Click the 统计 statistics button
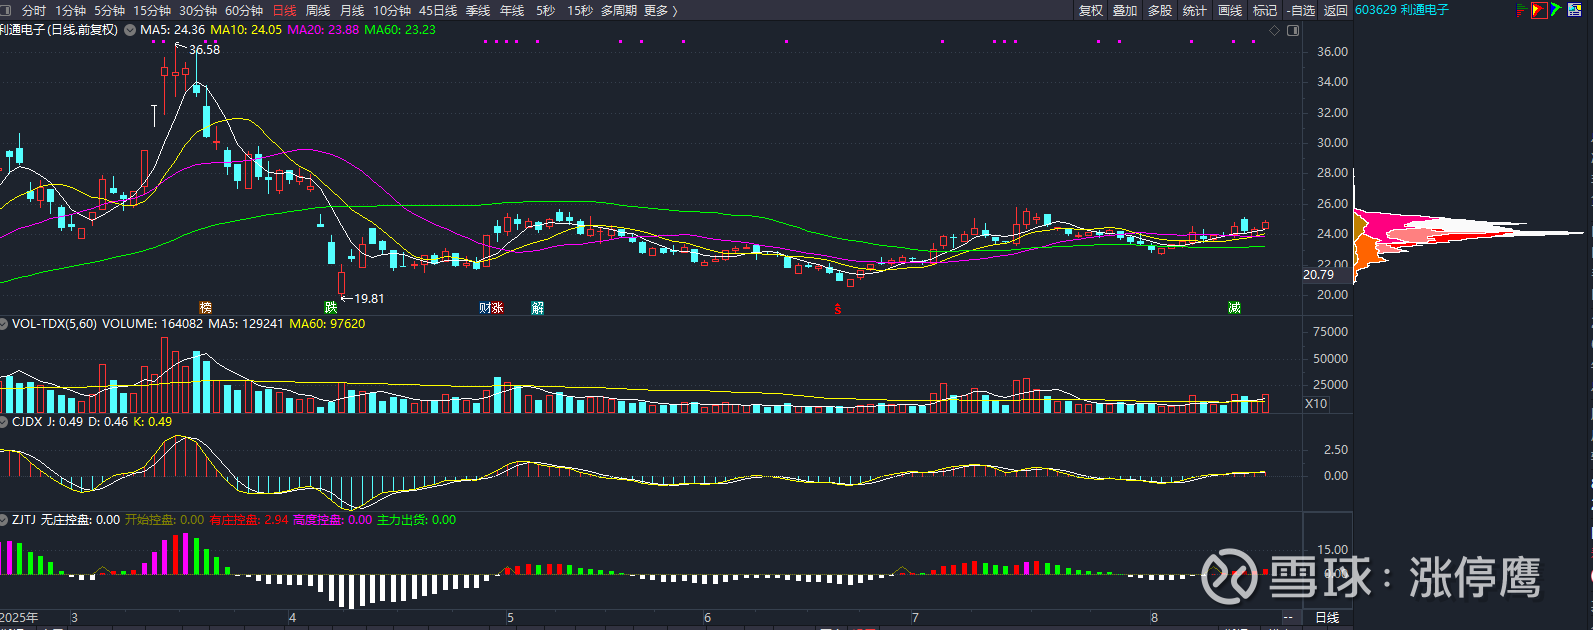The image size is (1593, 630). coord(1195,10)
